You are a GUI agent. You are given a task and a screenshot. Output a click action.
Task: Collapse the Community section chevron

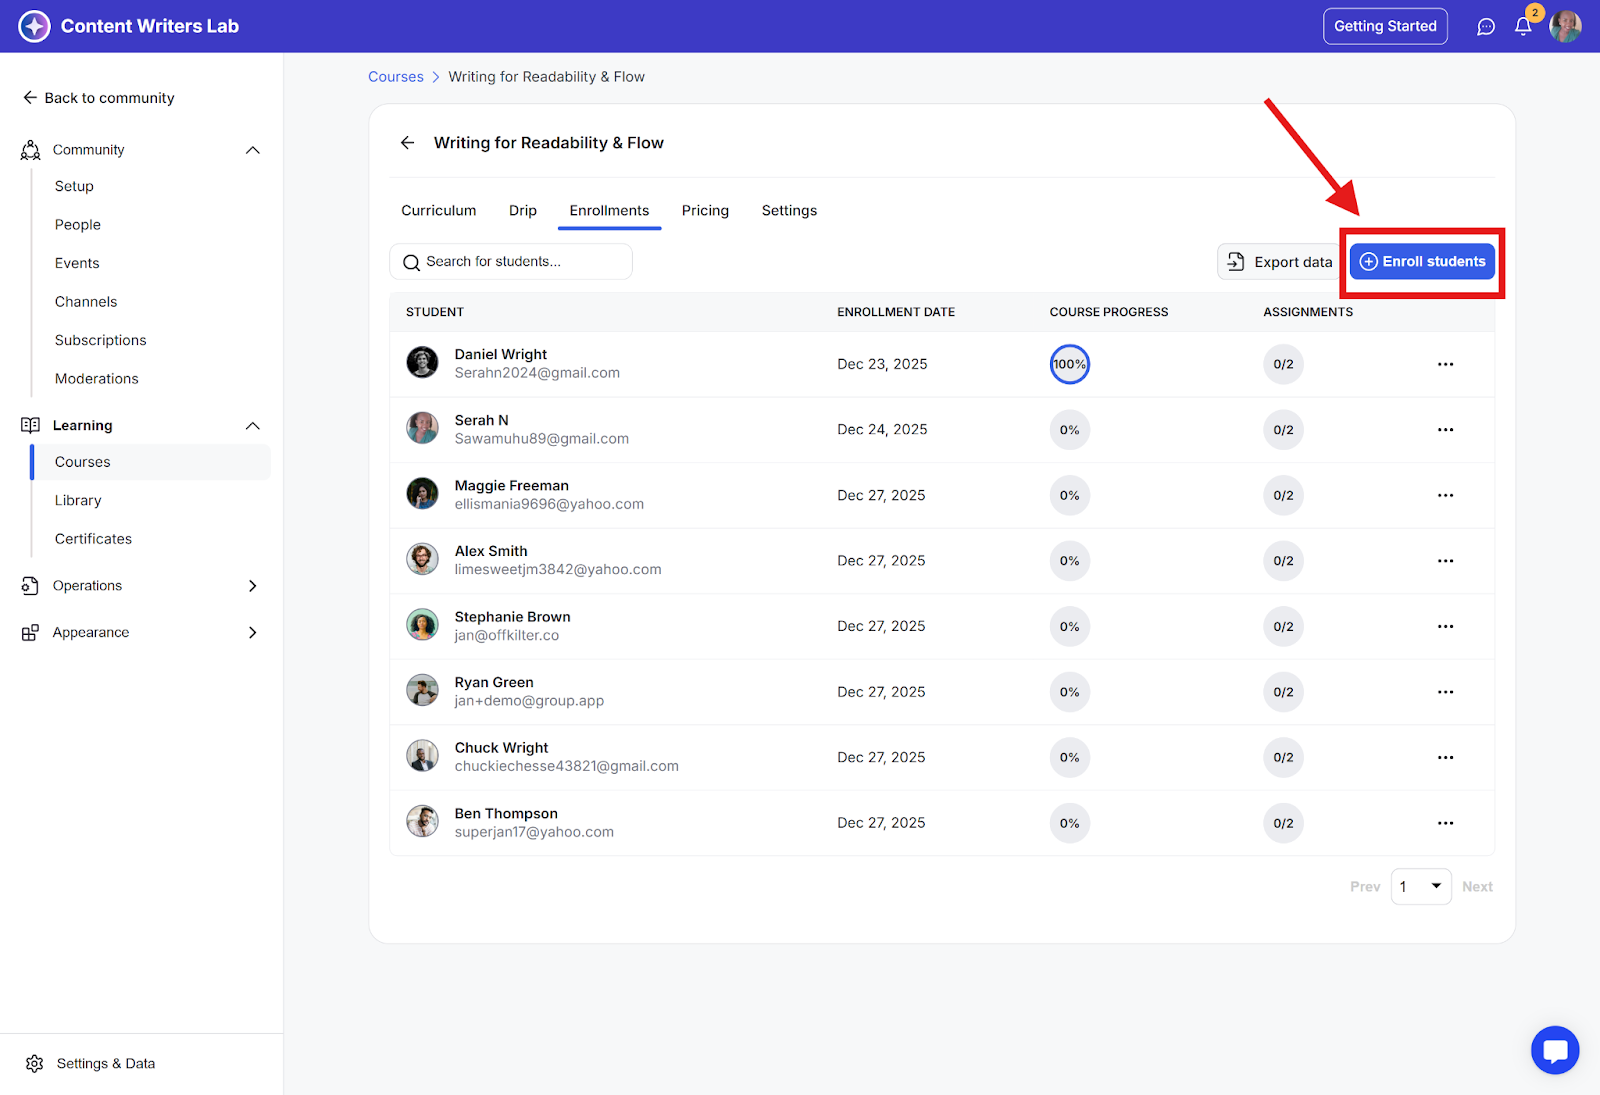[x=253, y=150]
